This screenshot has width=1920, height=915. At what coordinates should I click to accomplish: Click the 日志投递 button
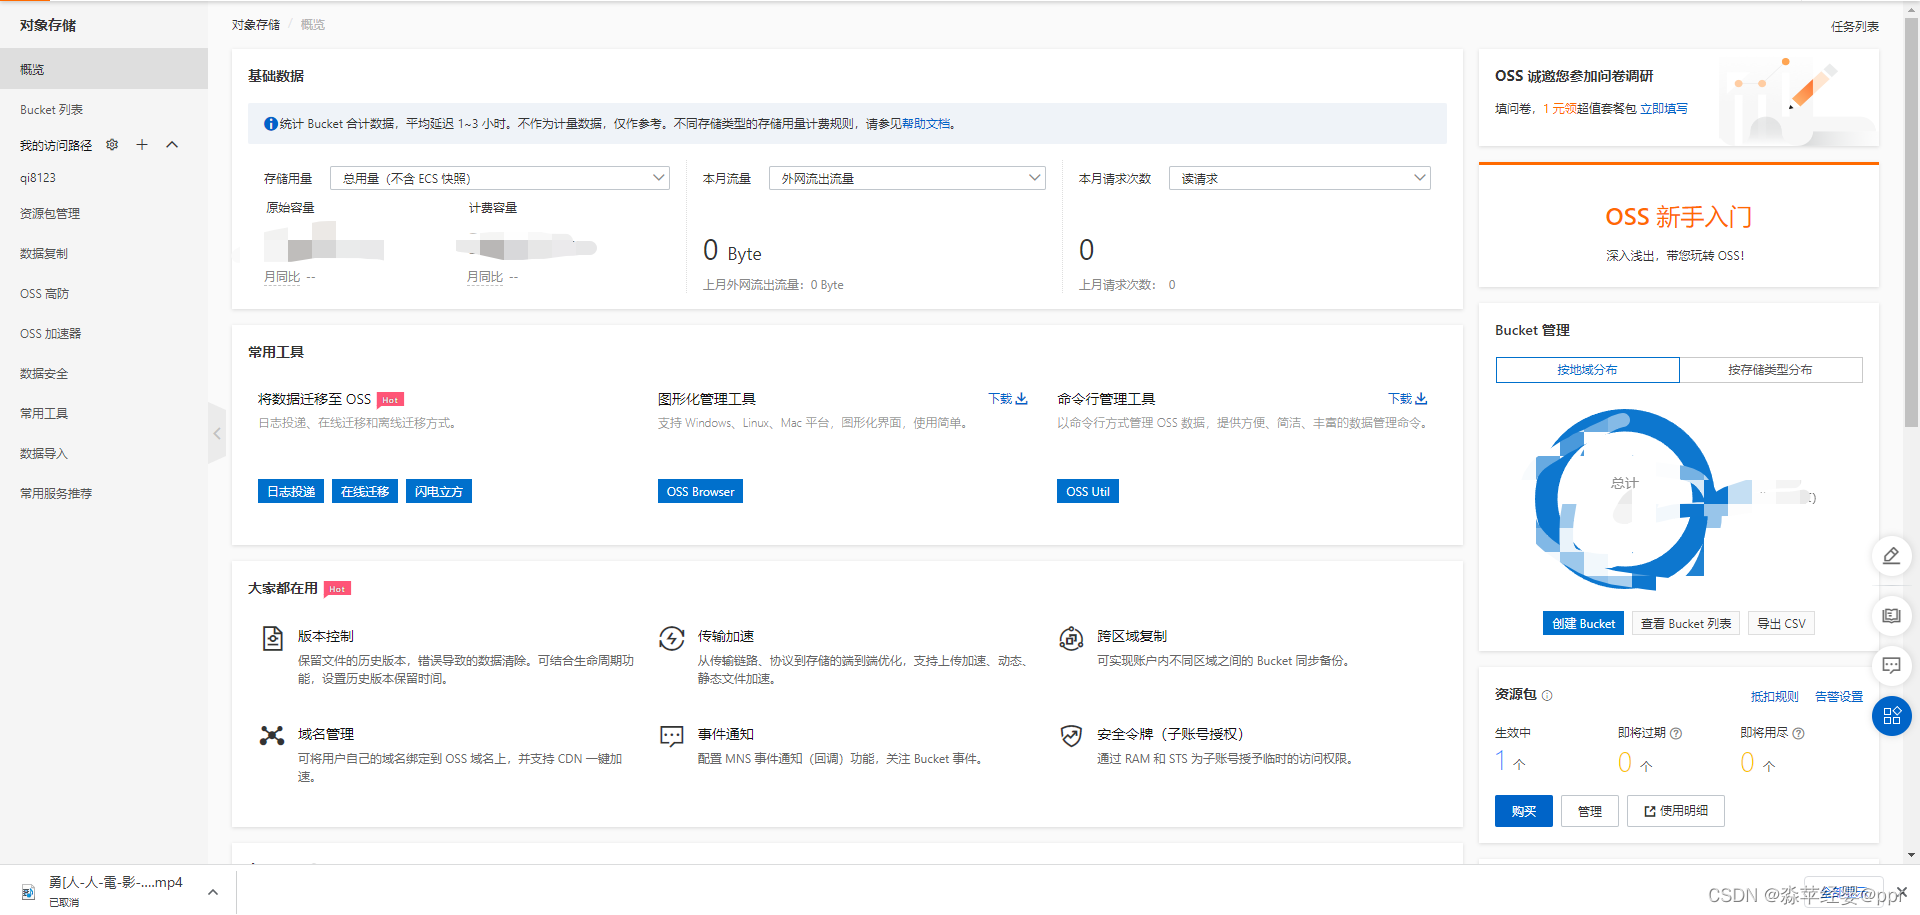pyautogui.click(x=291, y=491)
